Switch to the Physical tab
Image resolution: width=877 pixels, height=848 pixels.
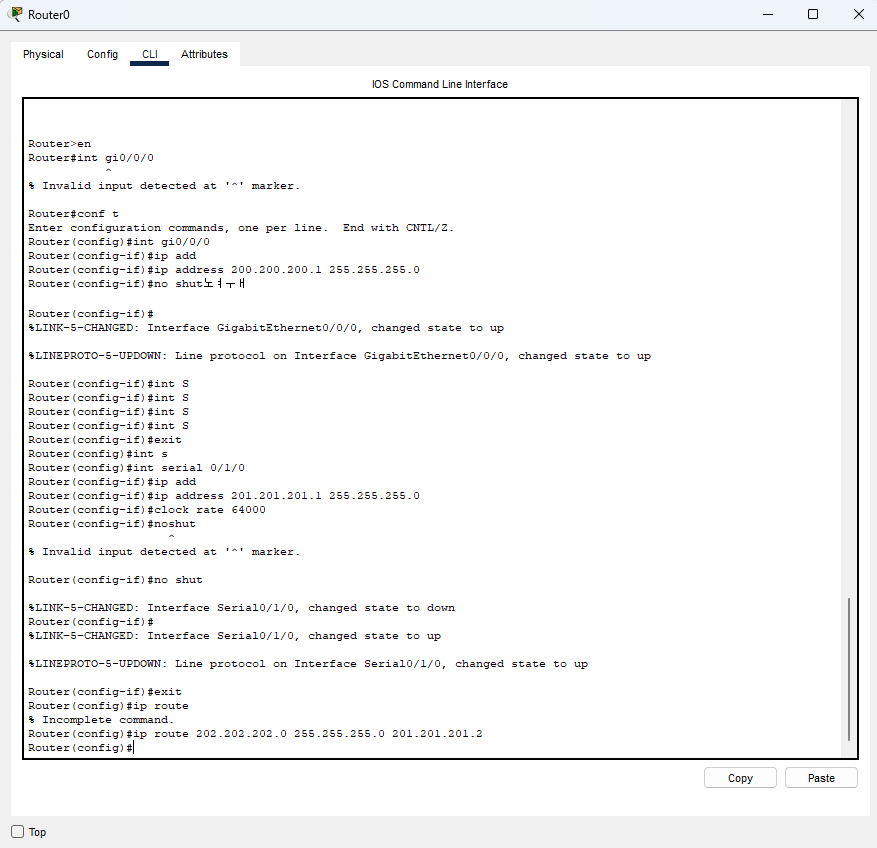(43, 54)
